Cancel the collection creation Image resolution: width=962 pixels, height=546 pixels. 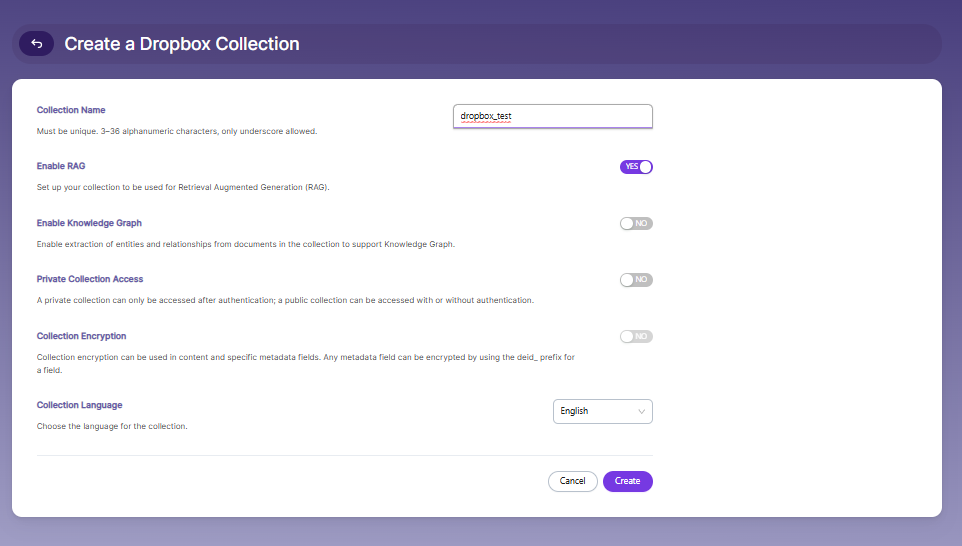(572, 481)
